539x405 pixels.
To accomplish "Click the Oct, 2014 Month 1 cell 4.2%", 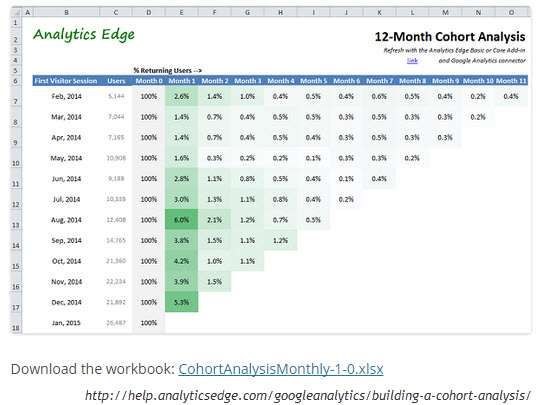I will pyautogui.click(x=182, y=261).
